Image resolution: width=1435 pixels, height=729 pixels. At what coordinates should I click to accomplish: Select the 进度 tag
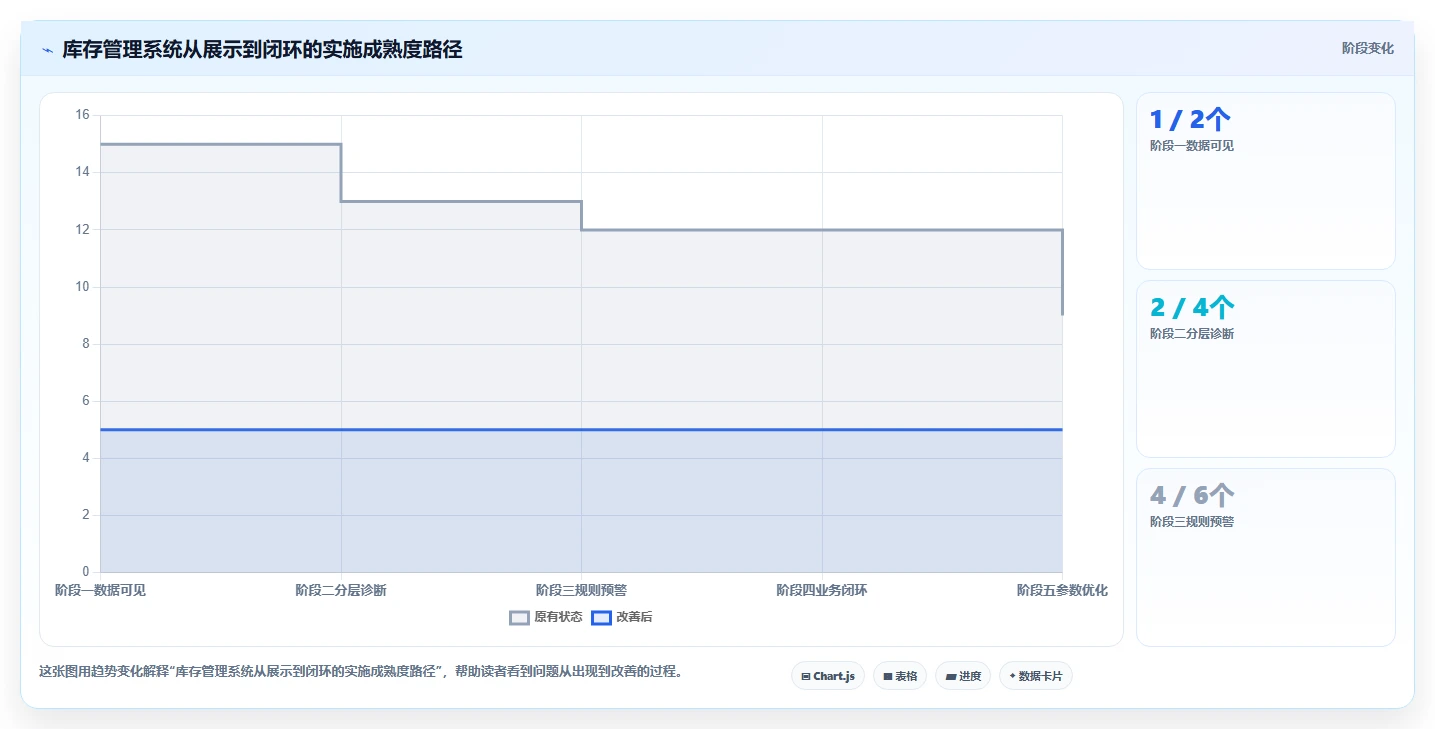963,676
